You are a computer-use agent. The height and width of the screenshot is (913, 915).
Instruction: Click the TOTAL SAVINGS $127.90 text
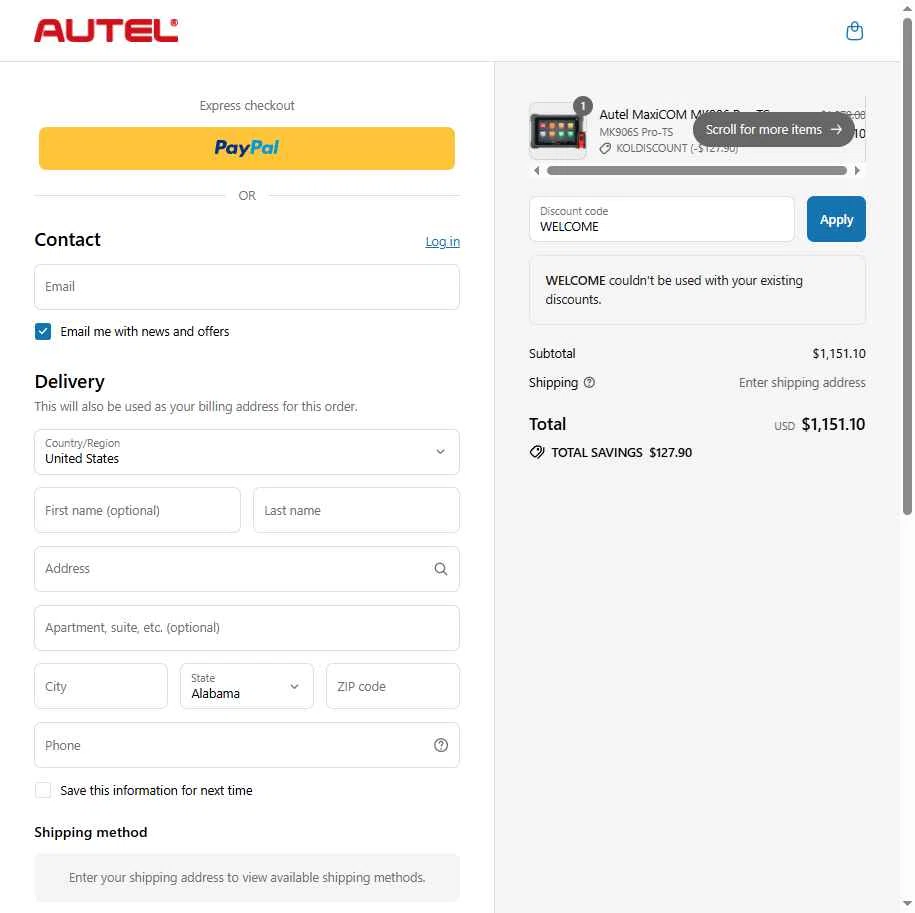tap(621, 453)
